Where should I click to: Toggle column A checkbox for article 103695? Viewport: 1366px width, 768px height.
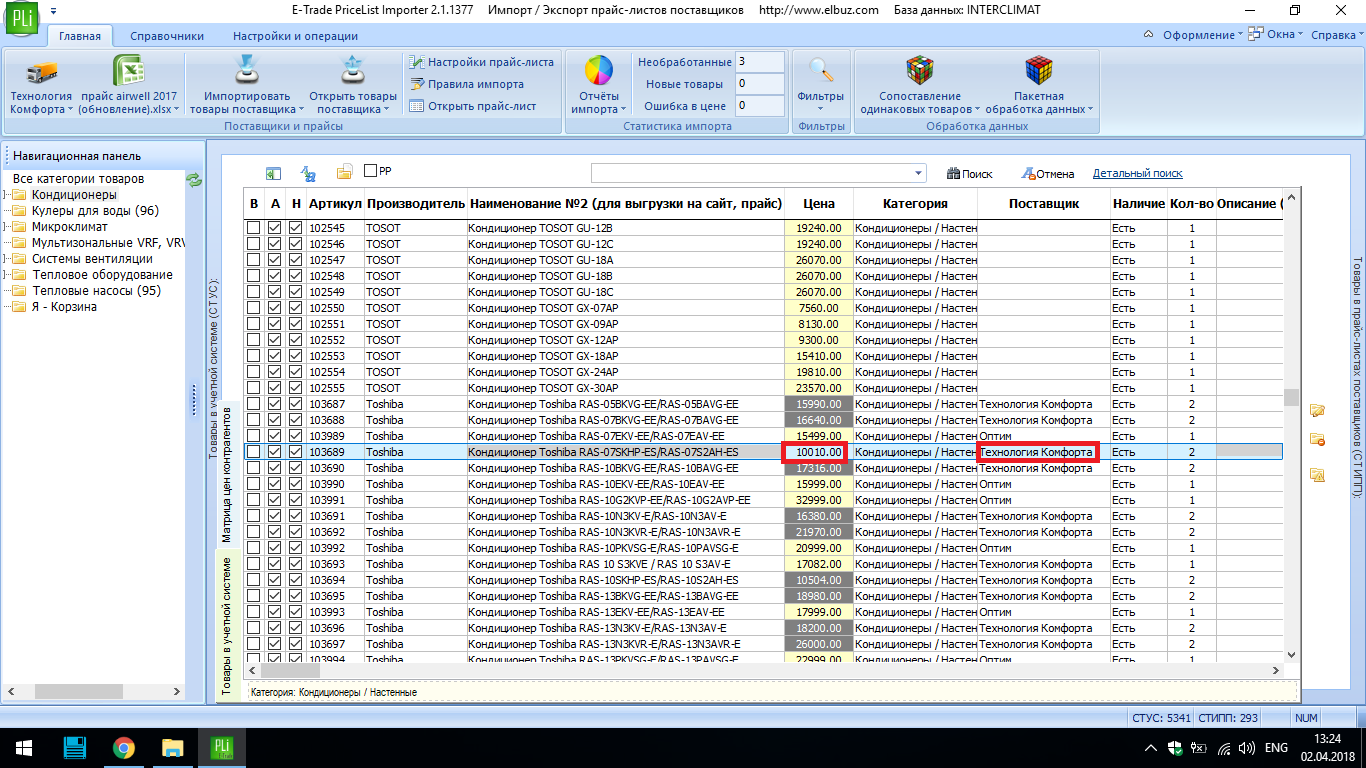click(275, 596)
